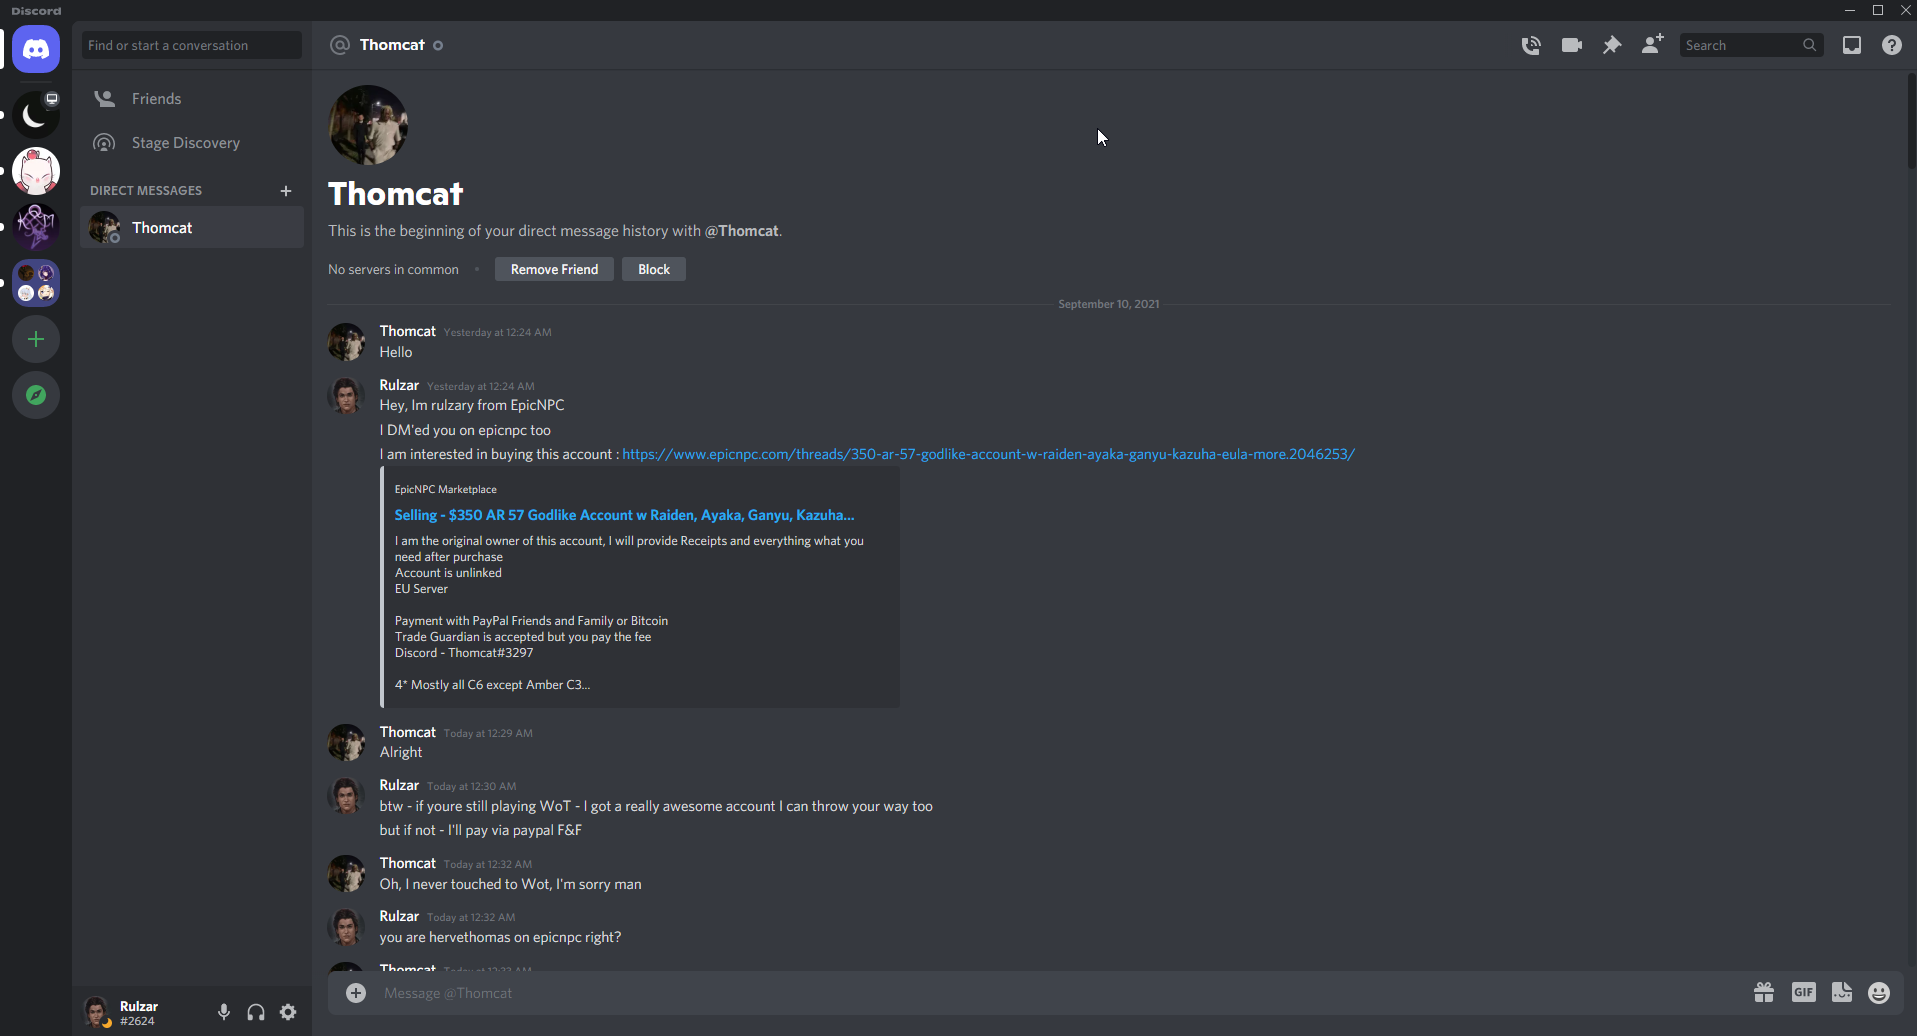Open the emoji picker
Image resolution: width=1917 pixels, height=1036 pixels.
point(1879,992)
